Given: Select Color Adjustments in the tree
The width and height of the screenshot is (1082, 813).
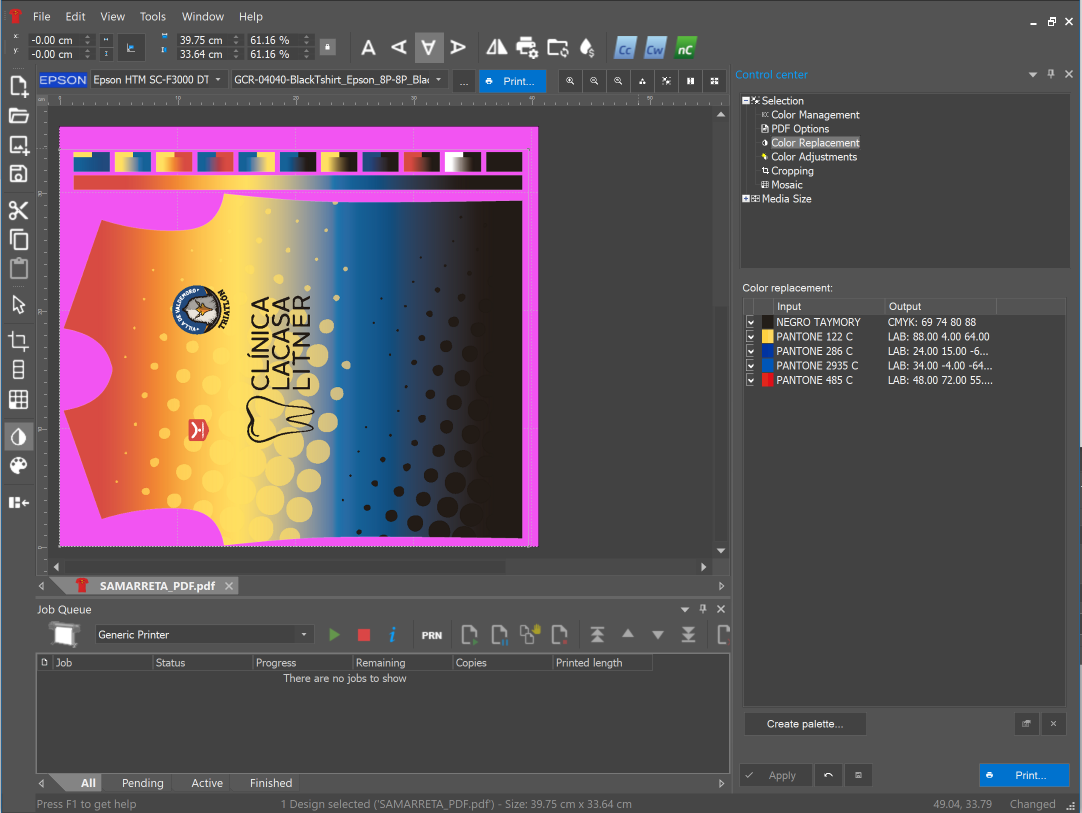Looking at the screenshot, I should (814, 157).
